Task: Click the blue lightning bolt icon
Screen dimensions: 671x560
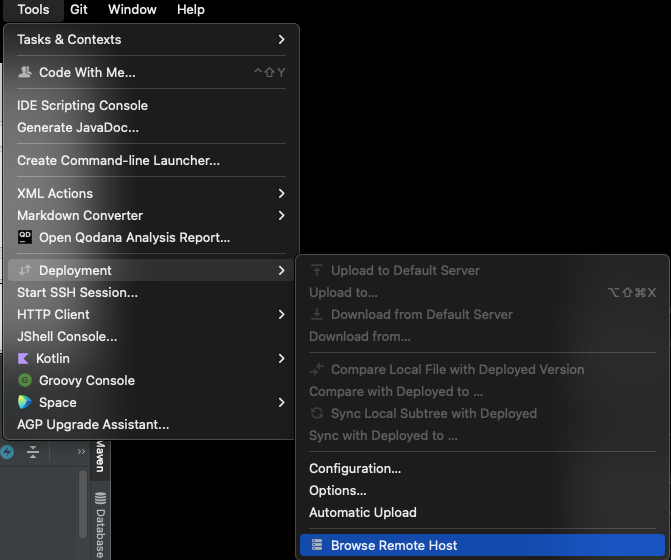Action: tap(7, 452)
